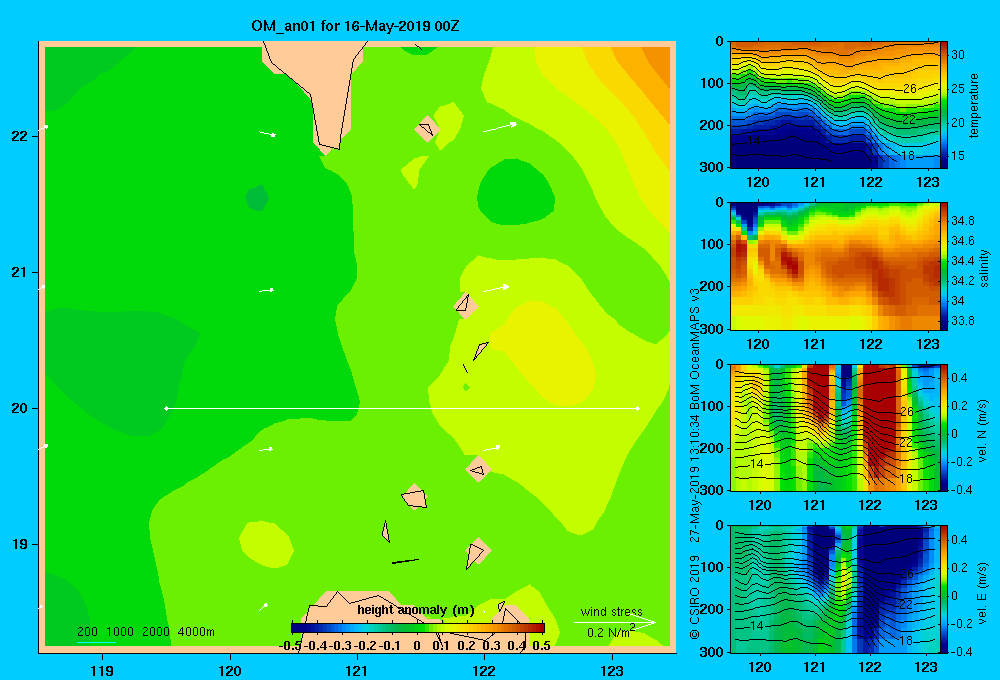Viewport: 1000px width, 680px height.
Task: Click the wind arrow near 22N 122E
Action: (500, 127)
